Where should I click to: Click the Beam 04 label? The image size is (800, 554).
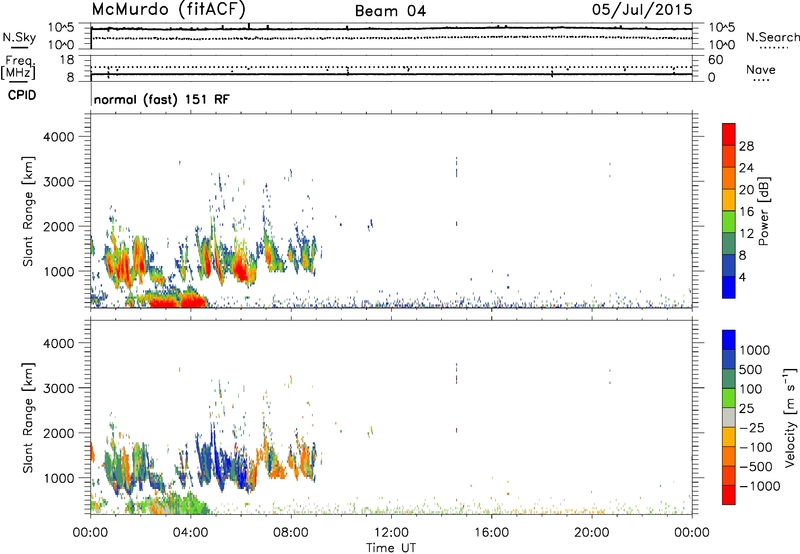(390, 11)
